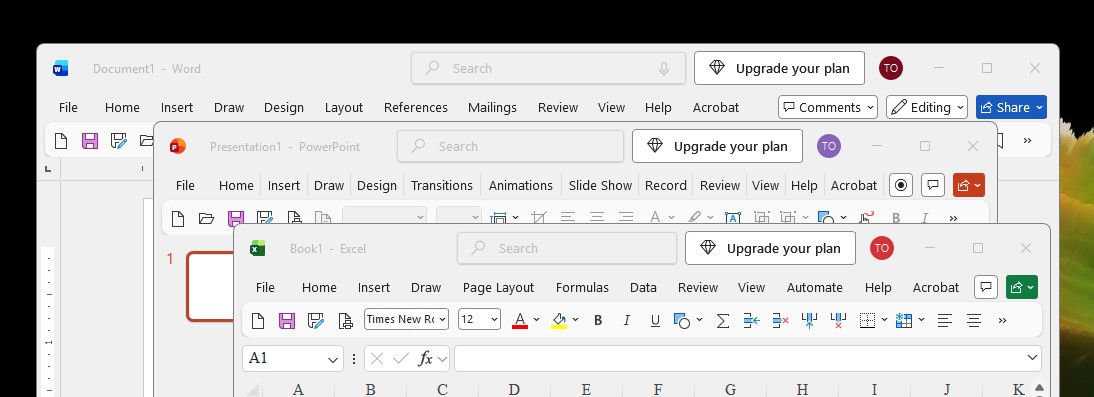Open the Word Editing mode dropdown
Screen dimensions: 1094x397
pos(927,107)
